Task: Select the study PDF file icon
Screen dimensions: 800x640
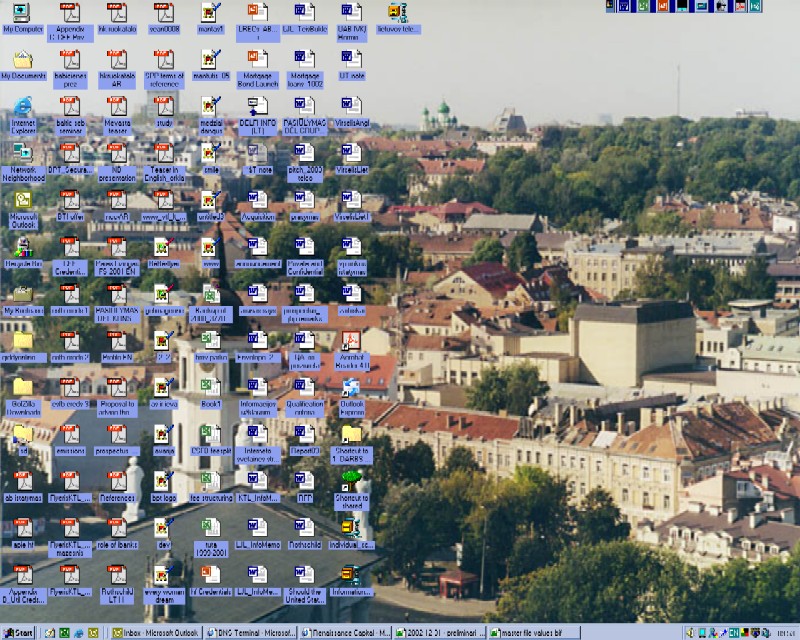Action: [164, 106]
